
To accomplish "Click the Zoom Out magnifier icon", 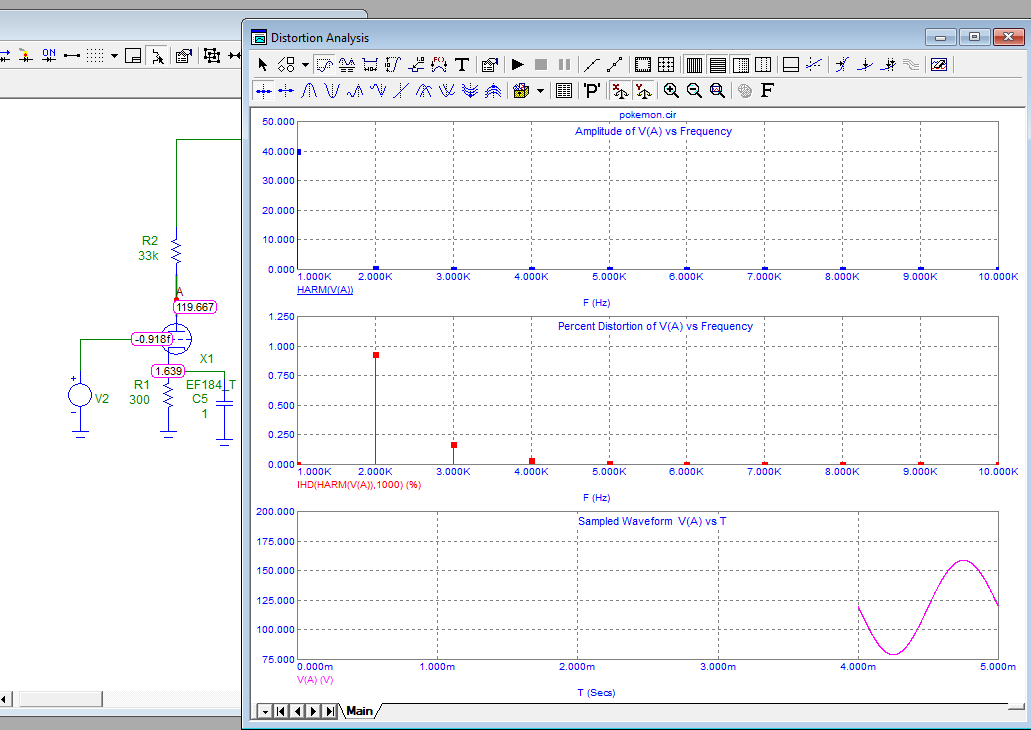I will tap(694, 91).
